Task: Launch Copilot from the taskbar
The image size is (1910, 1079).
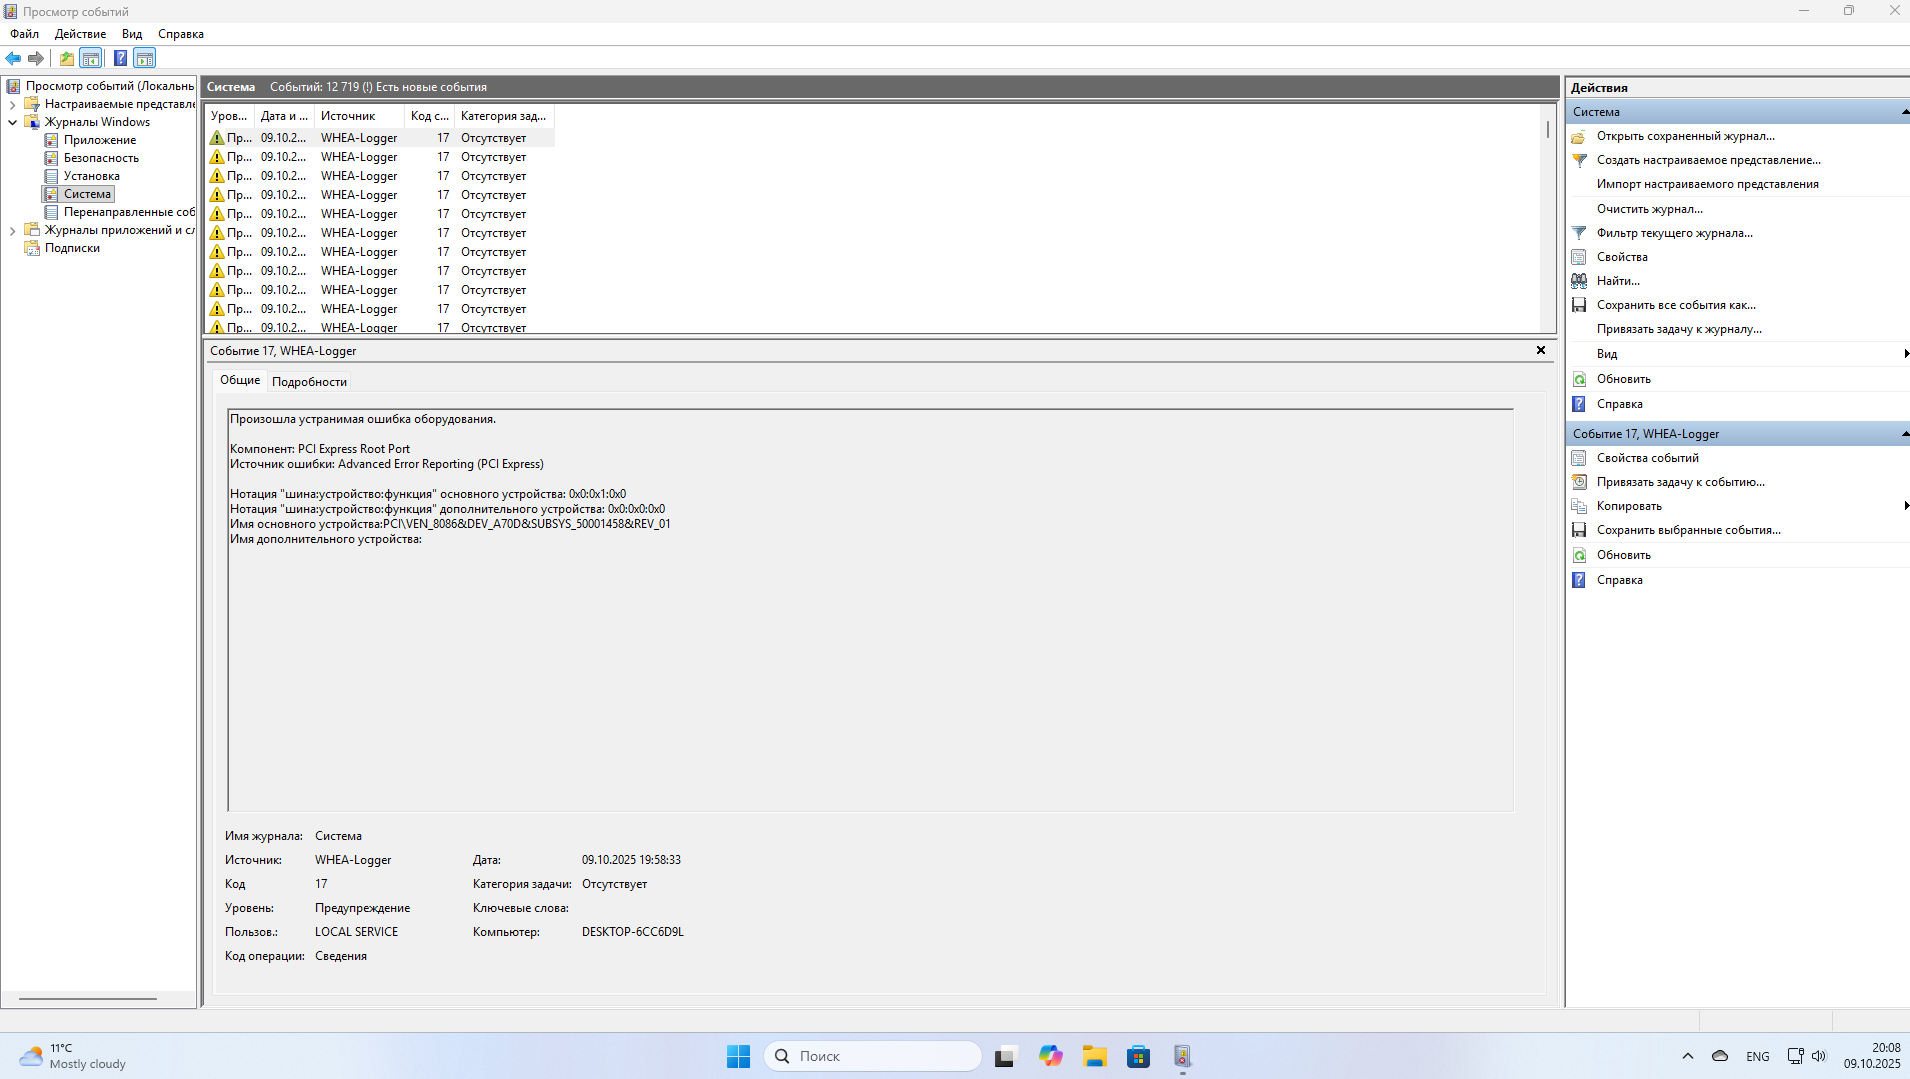Action: tap(1050, 1056)
